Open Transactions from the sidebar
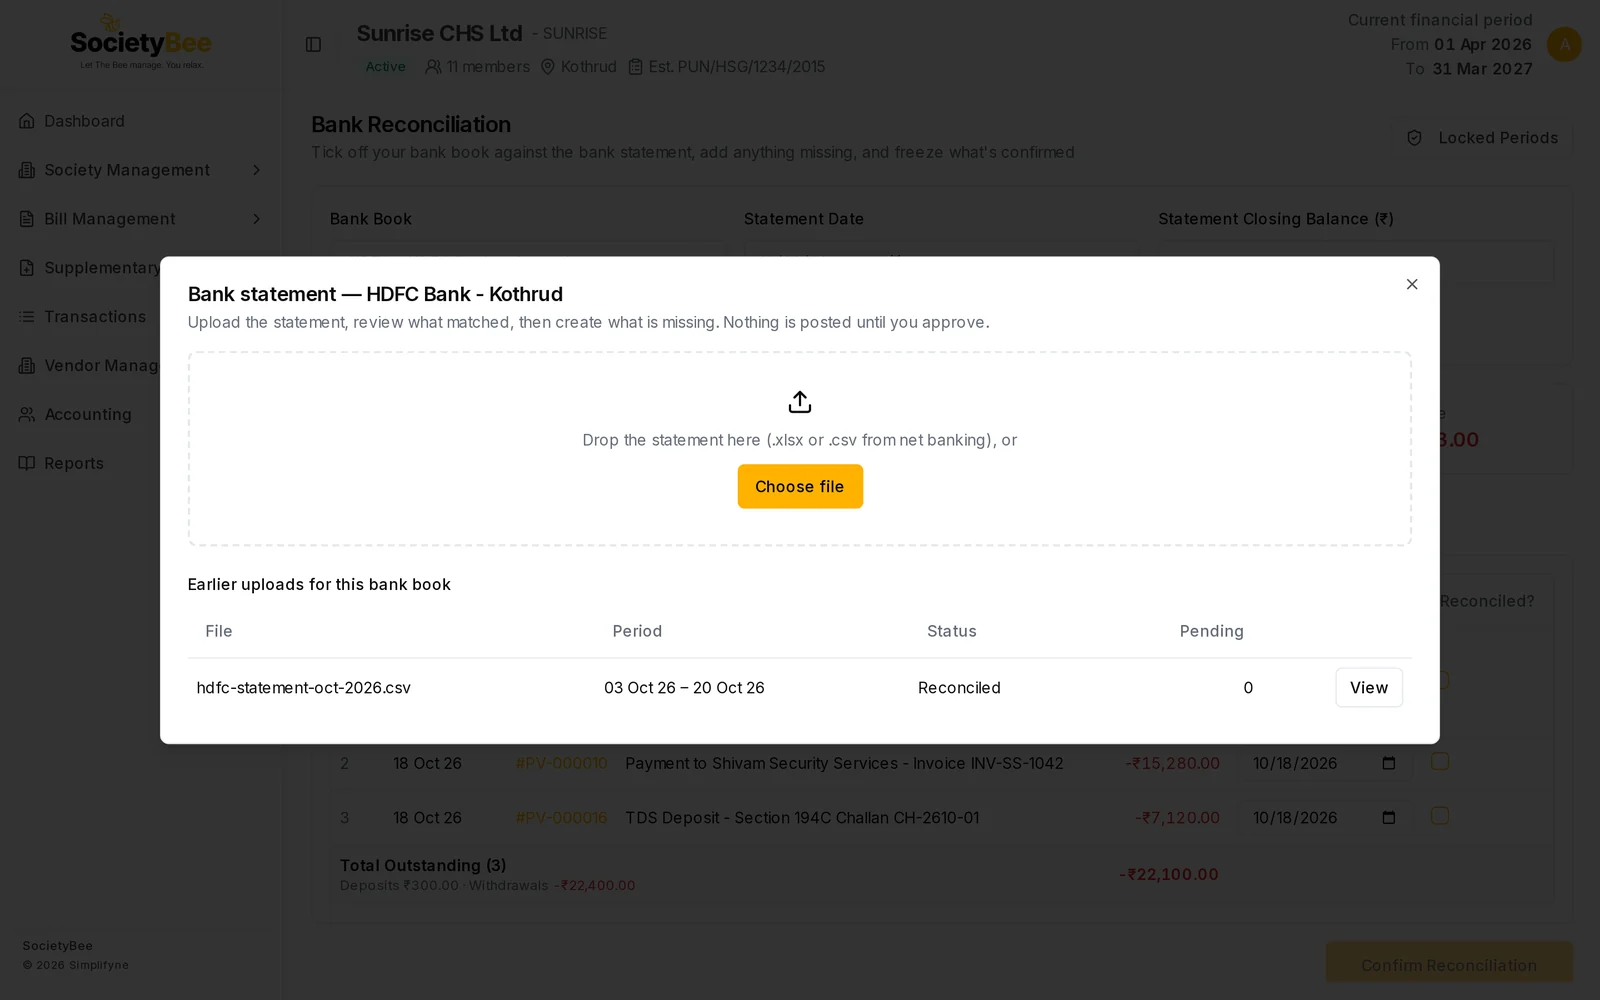The width and height of the screenshot is (1600, 1000). tap(95, 317)
